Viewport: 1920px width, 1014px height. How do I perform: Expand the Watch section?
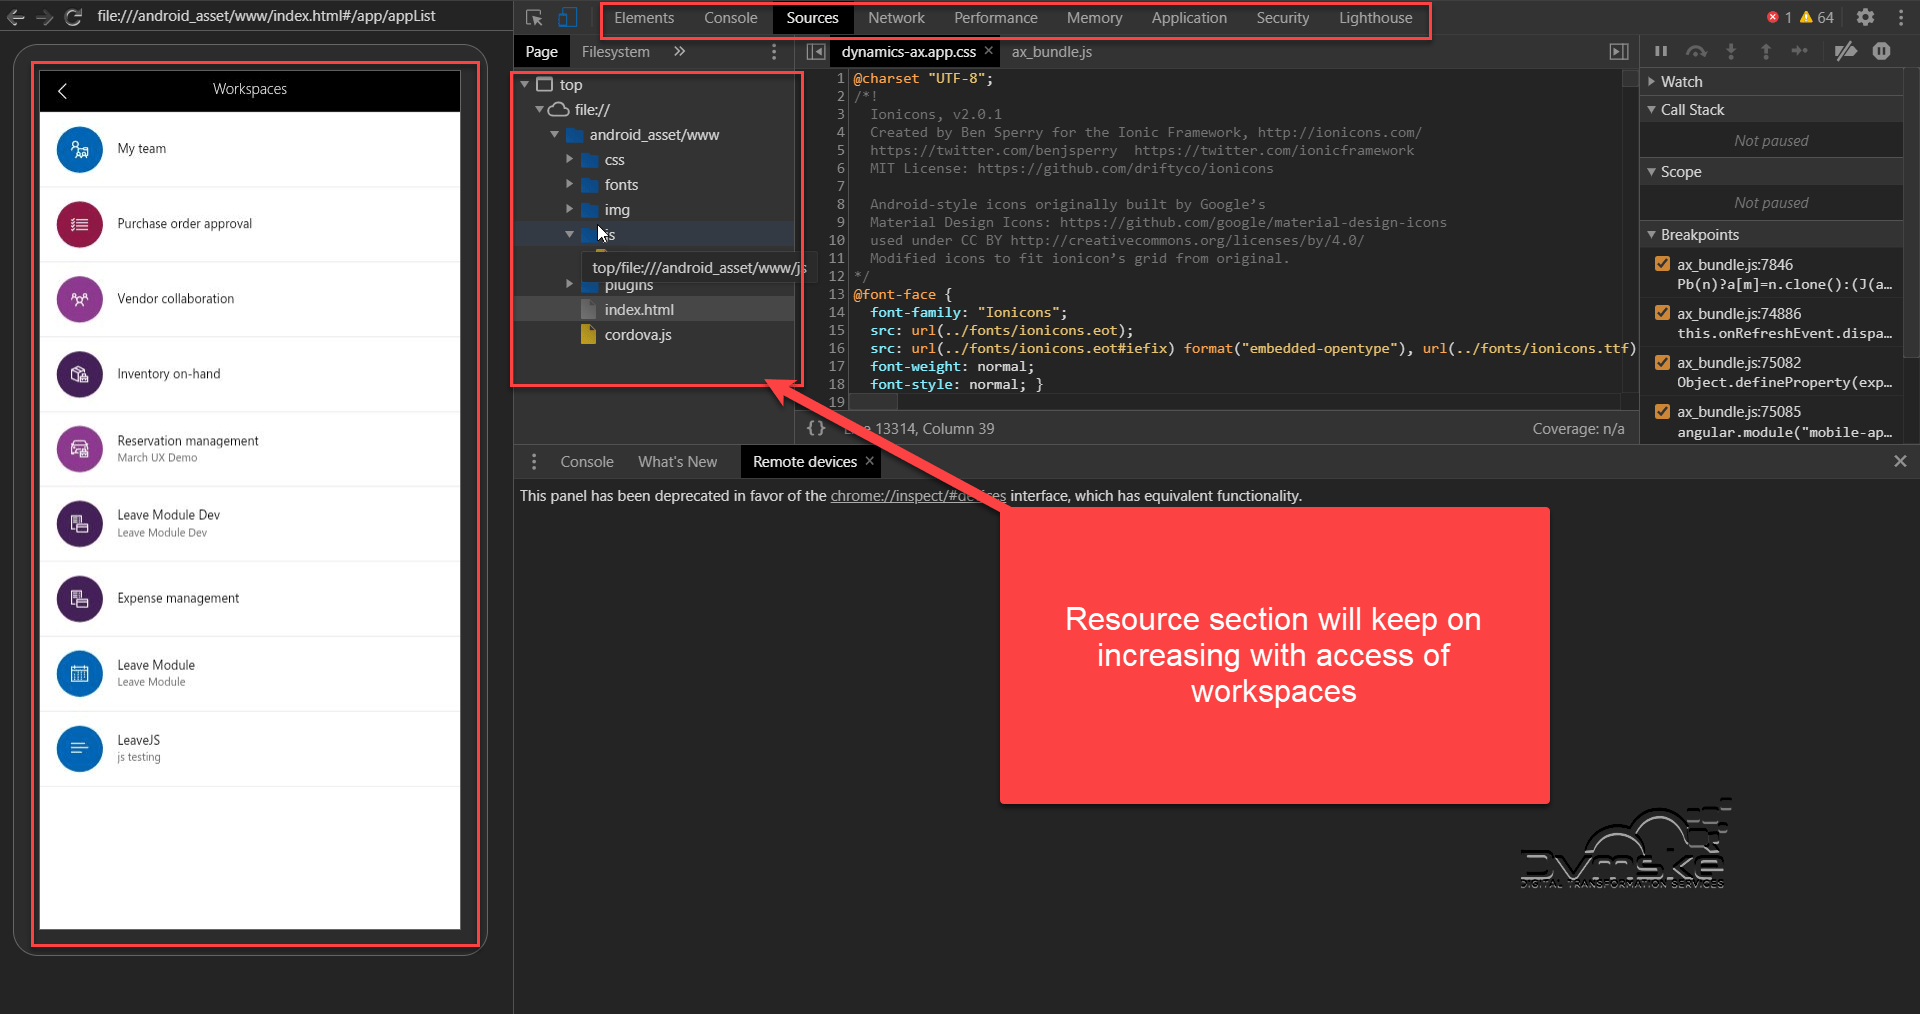click(x=1652, y=82)
